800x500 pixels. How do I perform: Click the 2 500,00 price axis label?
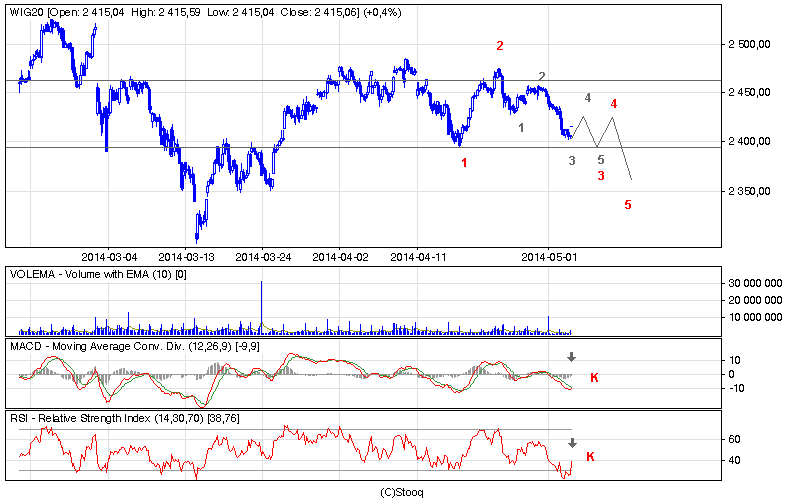tap(749, 44)
